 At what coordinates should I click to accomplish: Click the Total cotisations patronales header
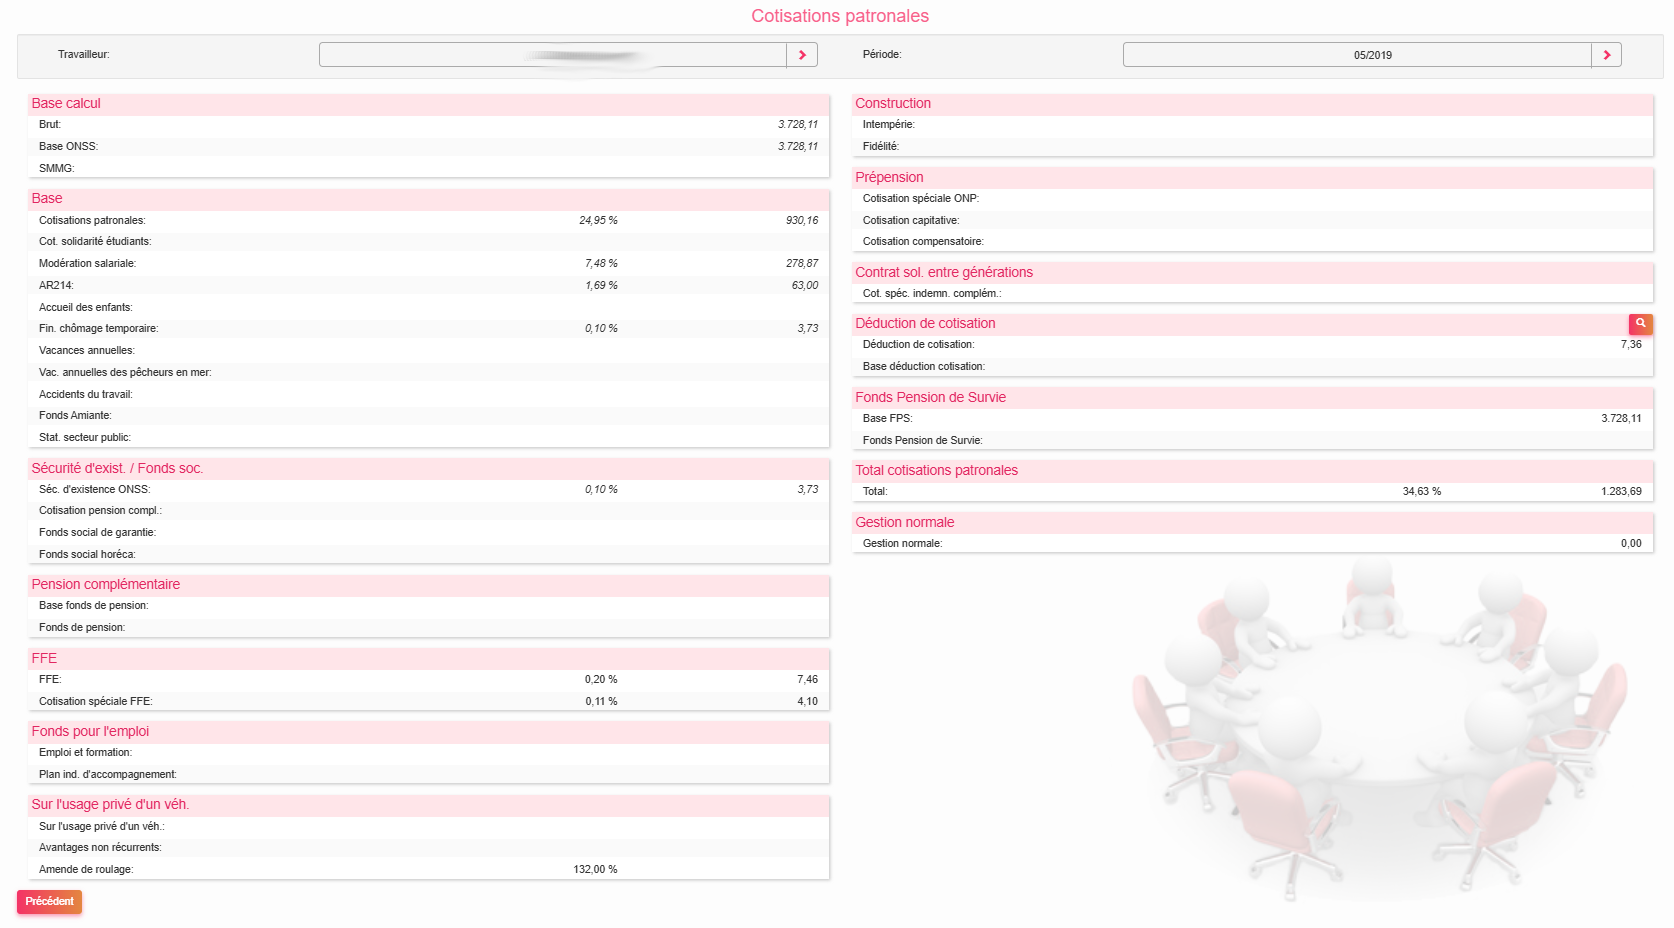coord(936,470)
